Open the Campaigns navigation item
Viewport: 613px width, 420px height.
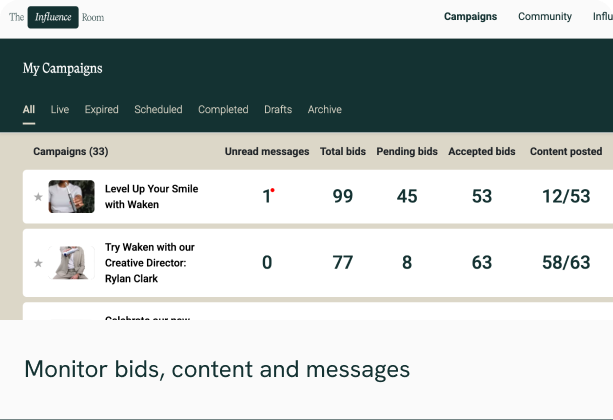point(470,17)
